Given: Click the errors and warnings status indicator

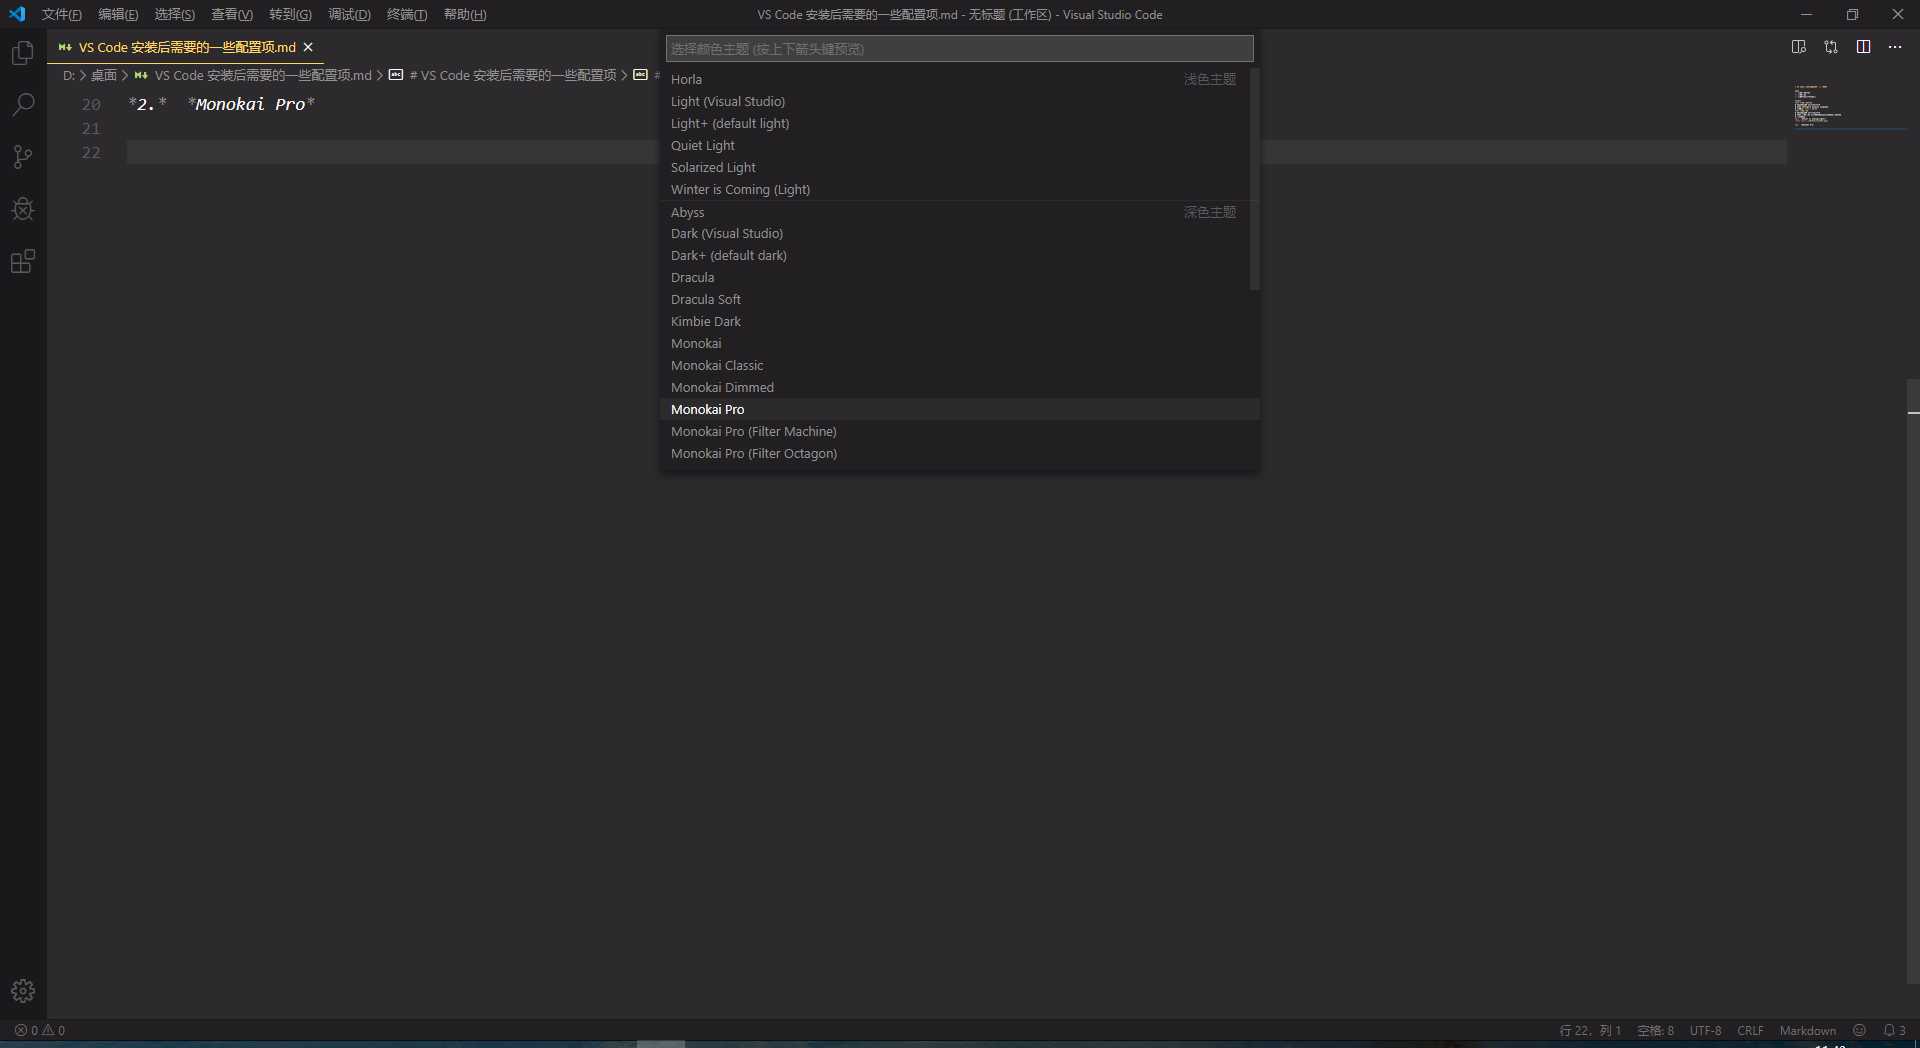Looking at the screenshot, I should click(x=40, y=1030).
